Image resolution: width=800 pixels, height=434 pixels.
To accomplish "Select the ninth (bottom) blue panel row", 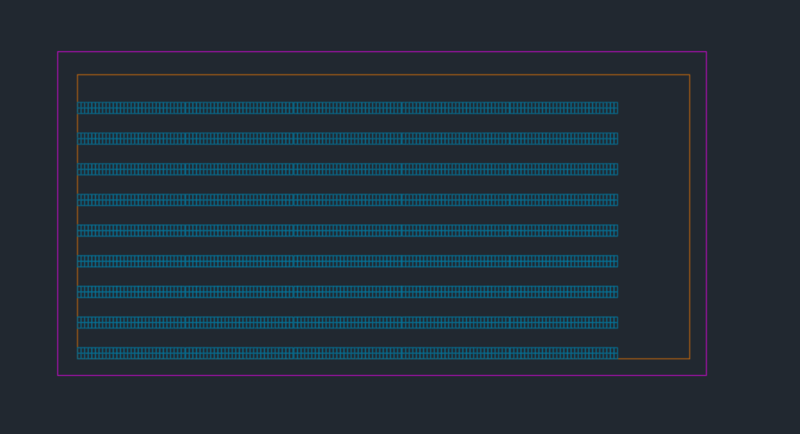I will coord(347,352).
